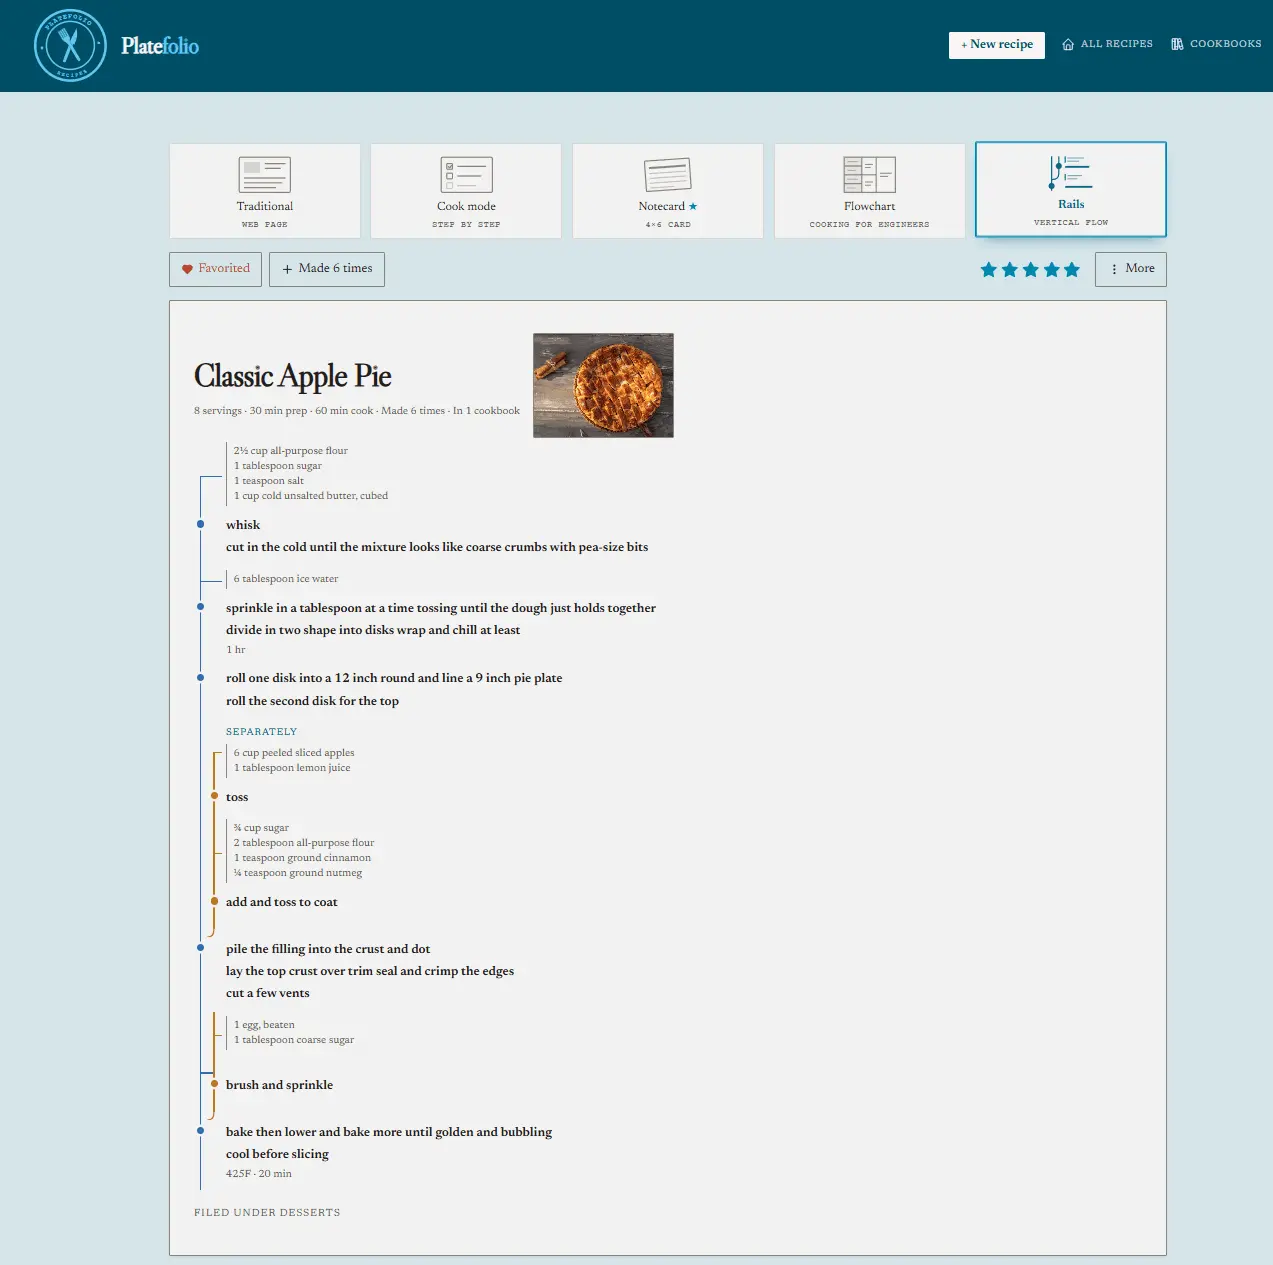
Task: Click the books icon beside Cookbooks
Action: point(1178,44)
